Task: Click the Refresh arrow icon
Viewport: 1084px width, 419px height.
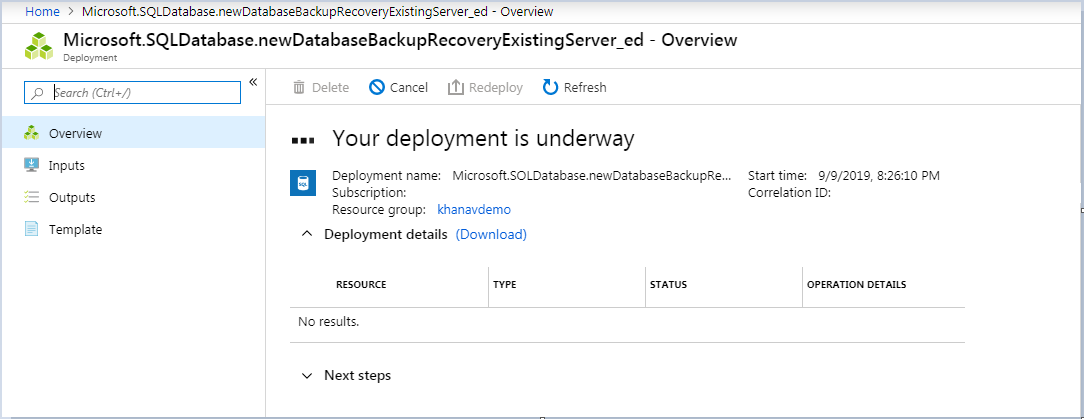Action: click(550, 88)
